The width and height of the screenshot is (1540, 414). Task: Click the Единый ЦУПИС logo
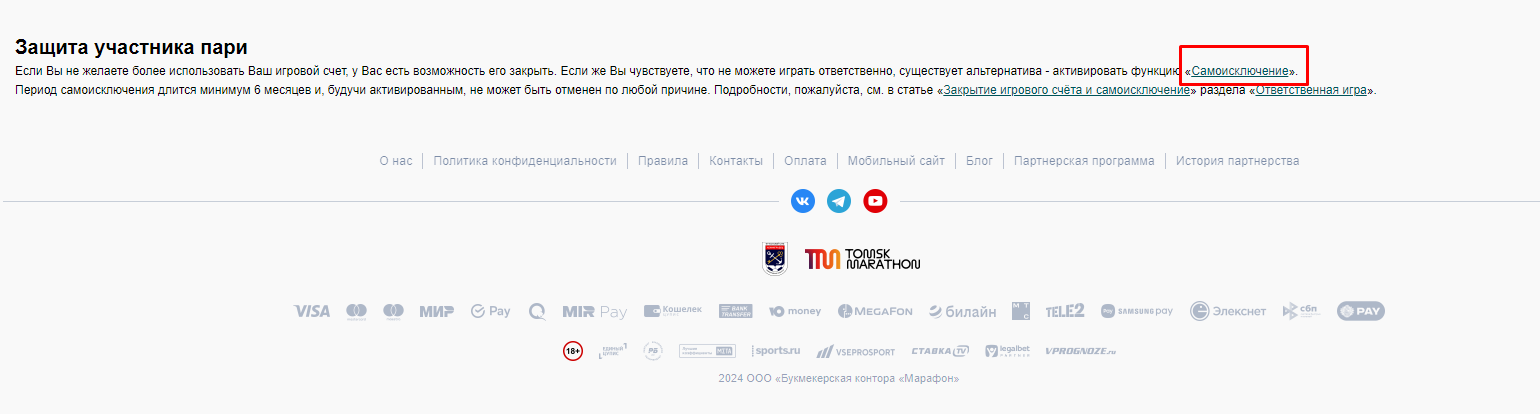point(612,351)
